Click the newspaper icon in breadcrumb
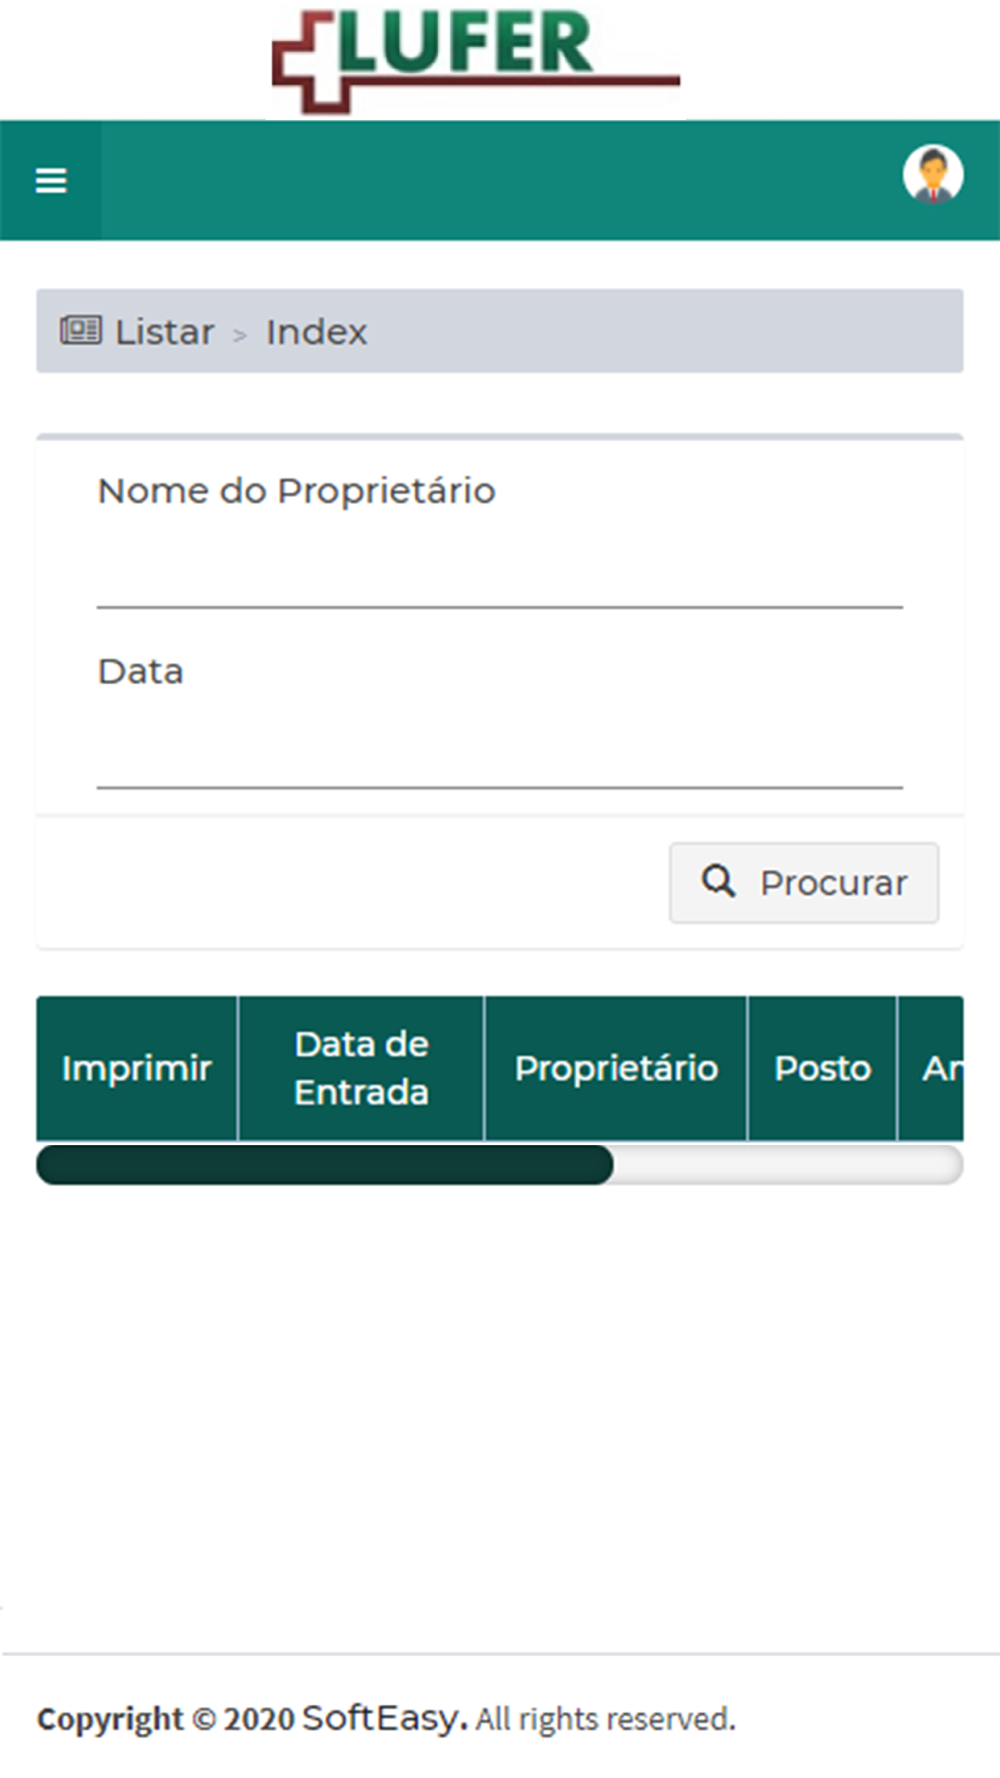The image size is (1000, 1778). coord(80,330)
